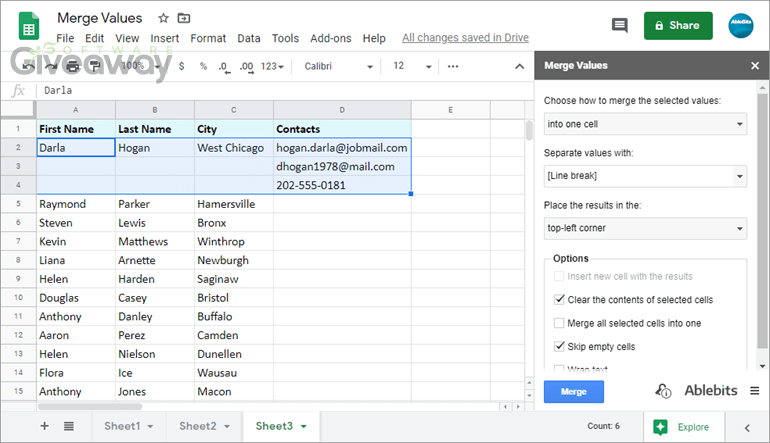Uncheck Clear the contents of selected cells
This screenshot has width=770, height=443.
[559, 299]
